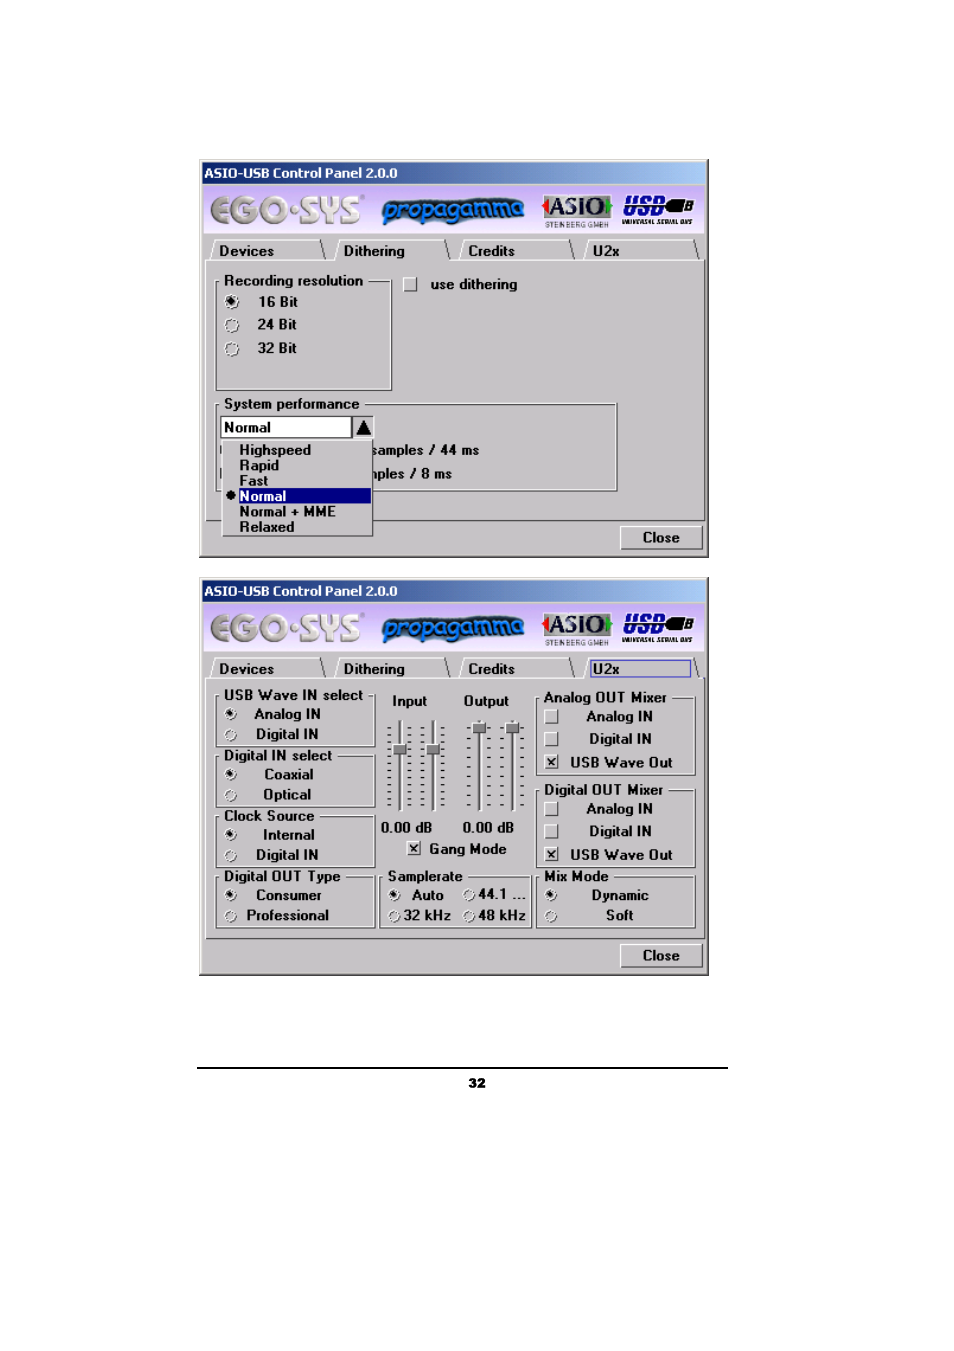Choose Rapid from performance list
Viewport: 954px width, 1351px height.
(x=259, y=465)
